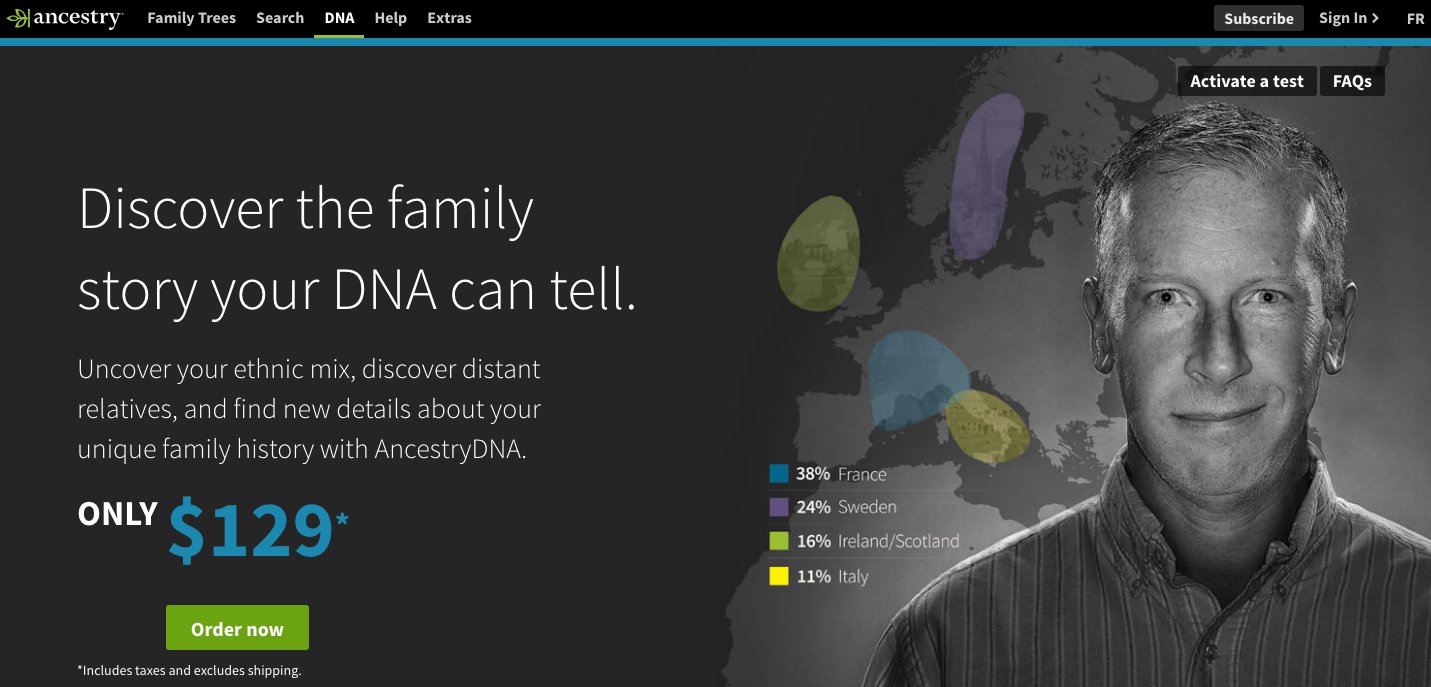Expand the Sign In chevron link
This screenshot has width=1431, height=687.
(1348, 18)
